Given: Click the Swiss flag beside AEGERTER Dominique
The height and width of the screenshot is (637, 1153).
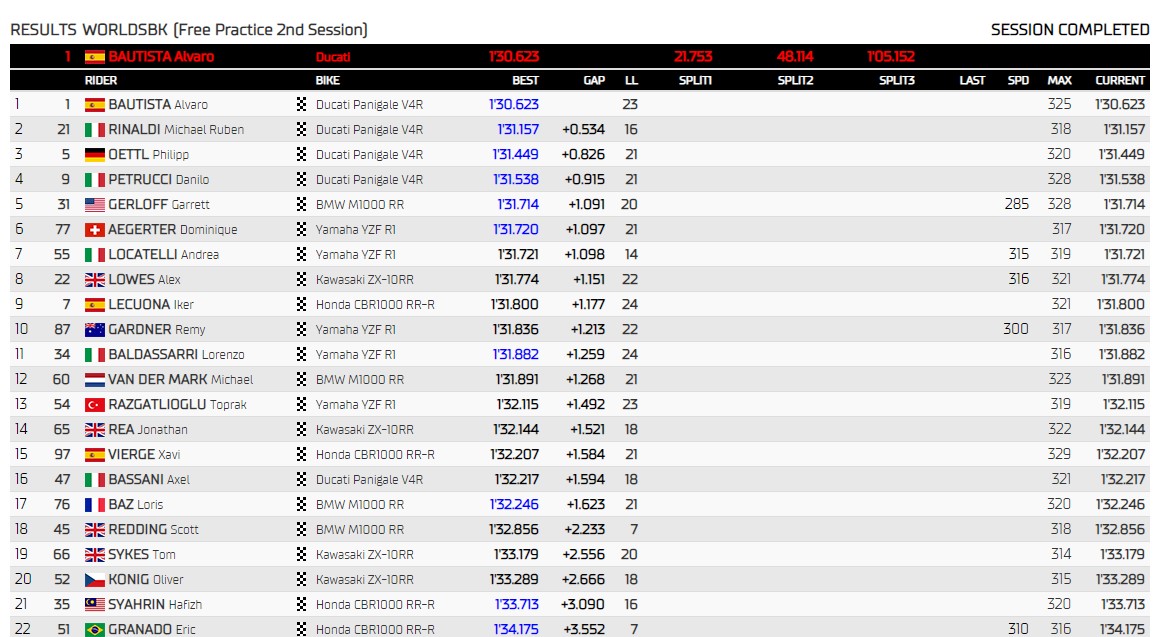Looking at the screenshot, I should [95, 229].
